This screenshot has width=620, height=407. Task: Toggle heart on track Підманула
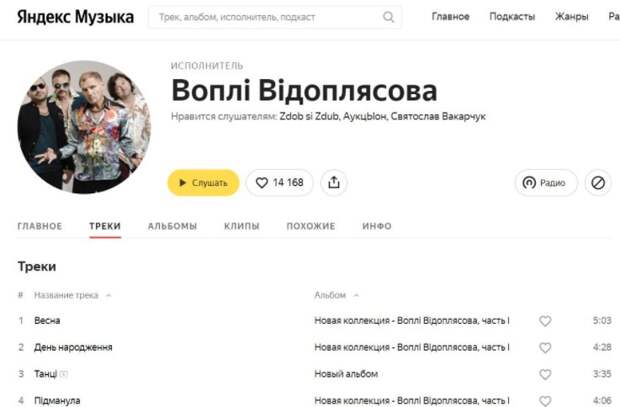[545, 401]
